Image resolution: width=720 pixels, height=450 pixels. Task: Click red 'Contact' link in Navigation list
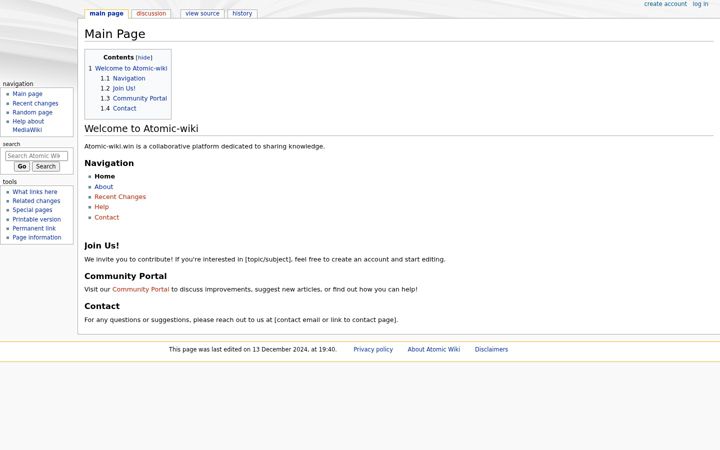point(107,218)
